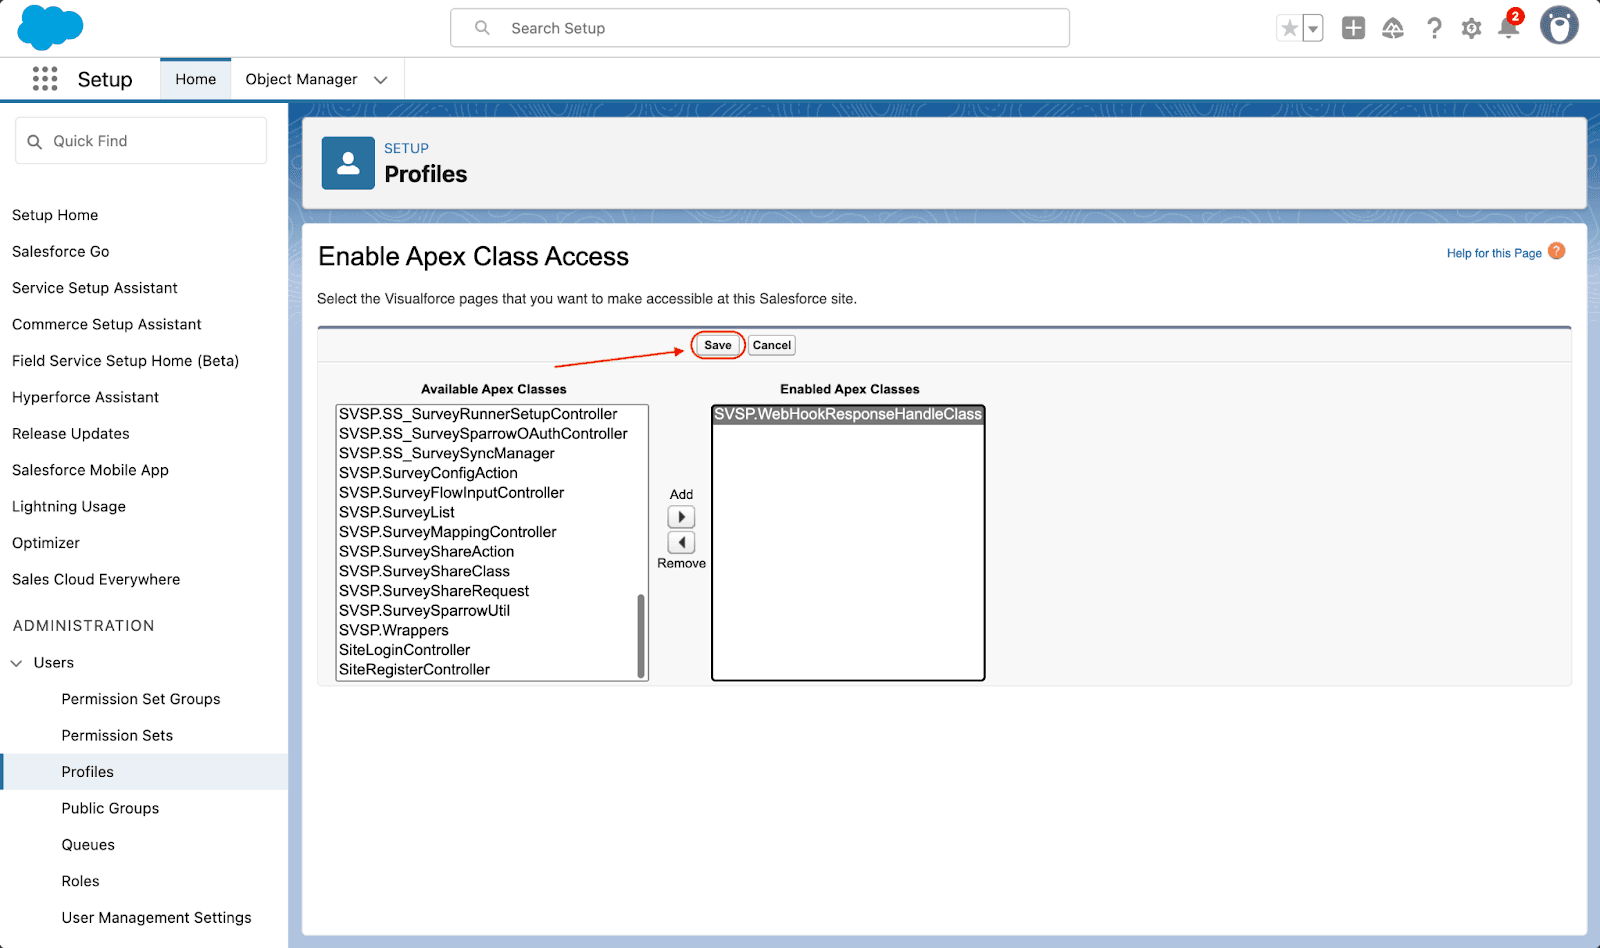Open the favorites list dropdown arrow
1600x948 pixels.
(1313, 29)
